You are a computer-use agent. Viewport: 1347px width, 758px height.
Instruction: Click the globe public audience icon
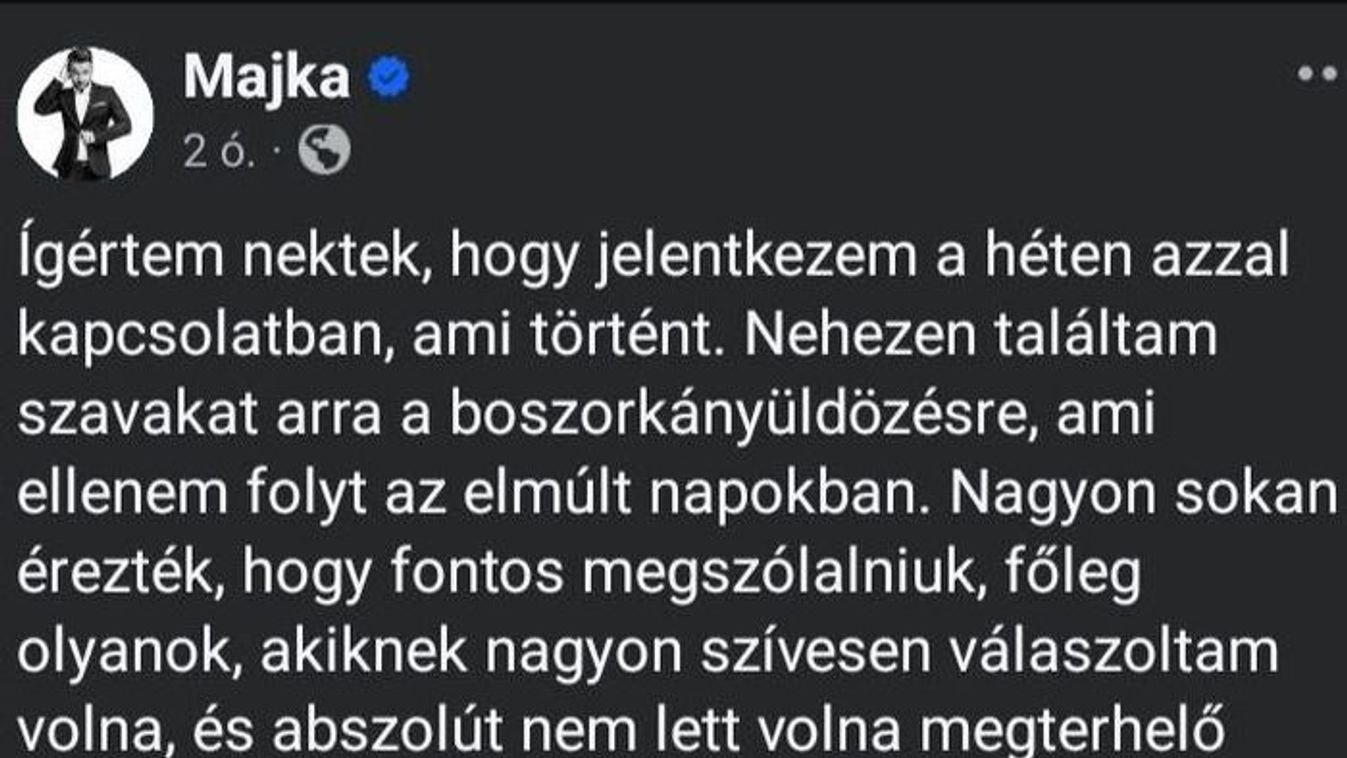[x=325, y=149]
